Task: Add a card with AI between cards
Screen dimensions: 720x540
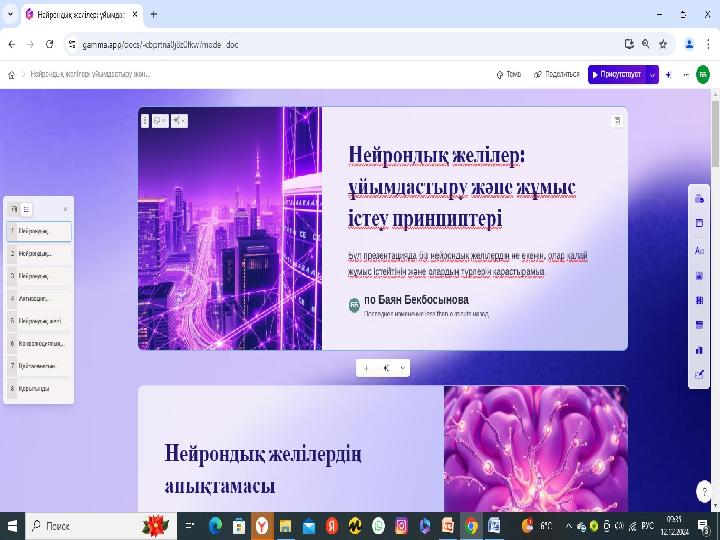Action: 386,368
